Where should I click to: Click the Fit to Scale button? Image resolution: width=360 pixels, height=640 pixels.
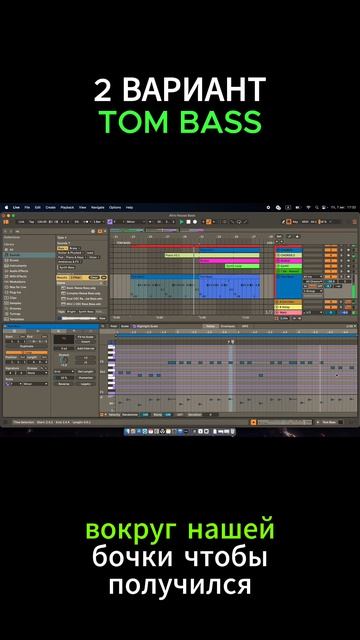[x=86, y=337]
